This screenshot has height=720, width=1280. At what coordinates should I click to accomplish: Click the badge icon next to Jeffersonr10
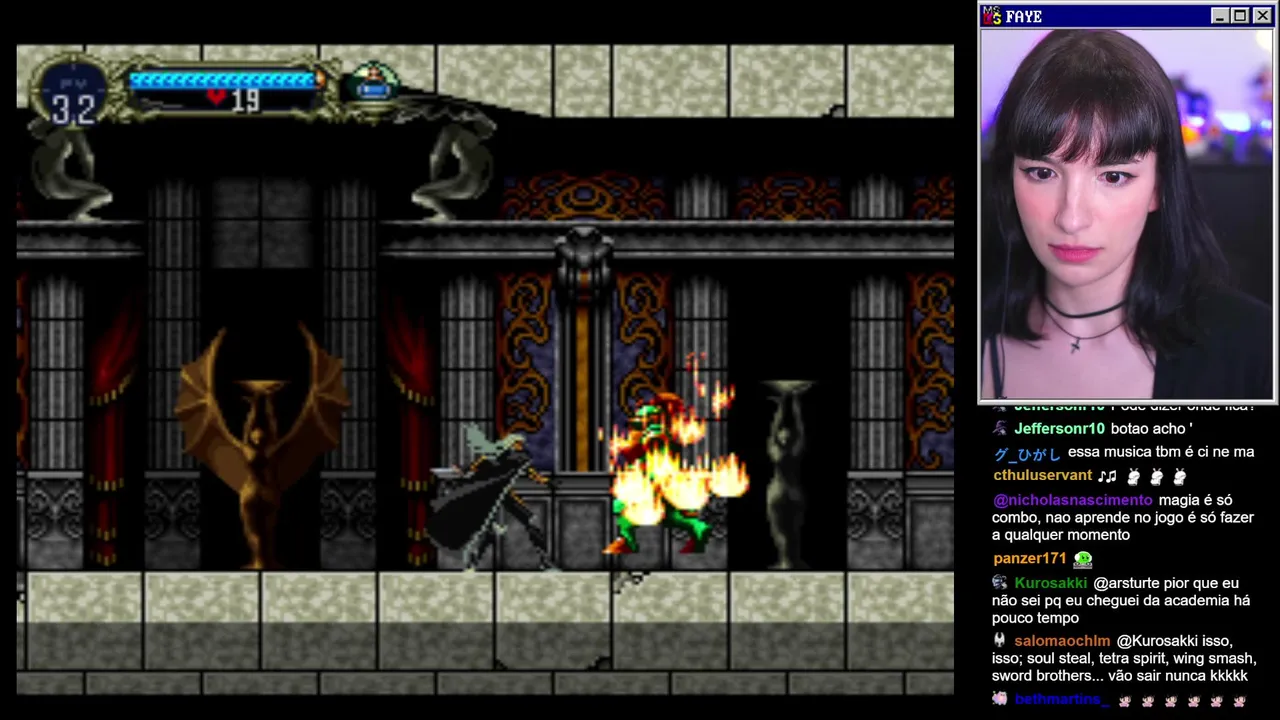1000,429
